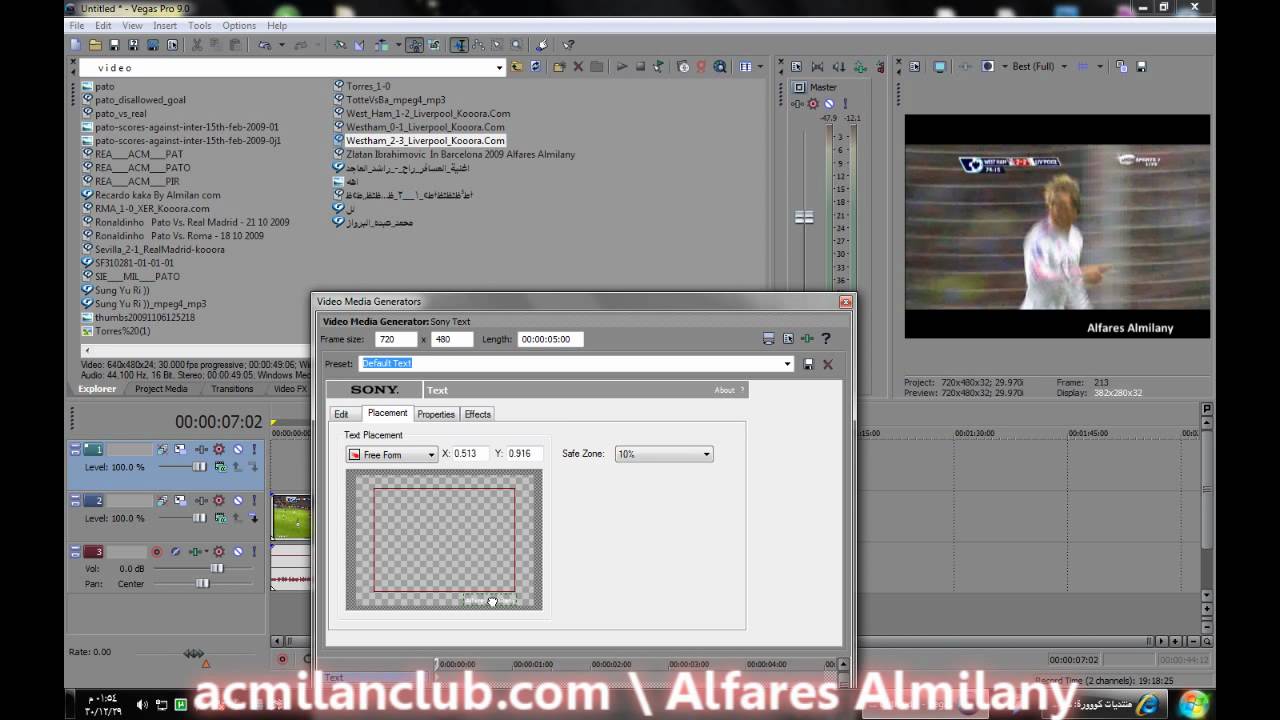Screen dimensions: 1280x720
Task: Open the Explorer Views dropdown arrow
Action: tap(760, 67)
